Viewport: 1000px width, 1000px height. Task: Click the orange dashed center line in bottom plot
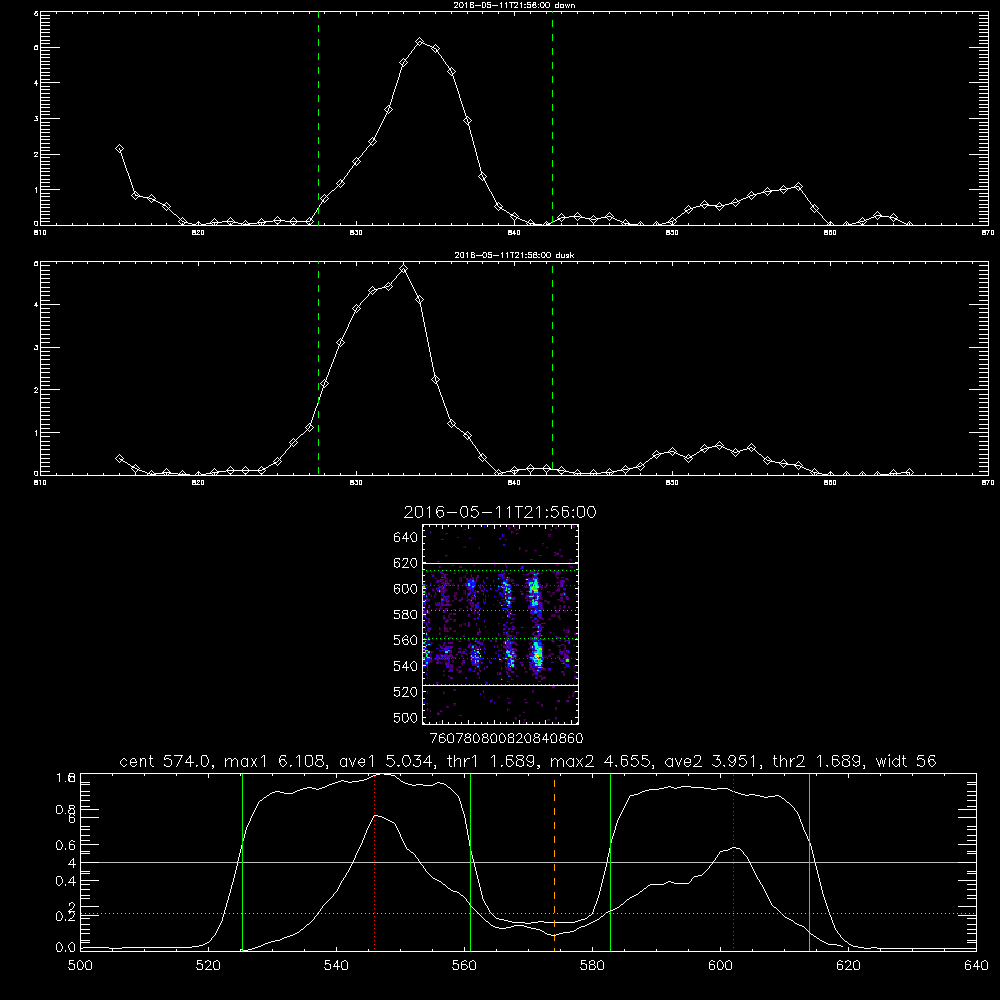click(x=554, y=861)
